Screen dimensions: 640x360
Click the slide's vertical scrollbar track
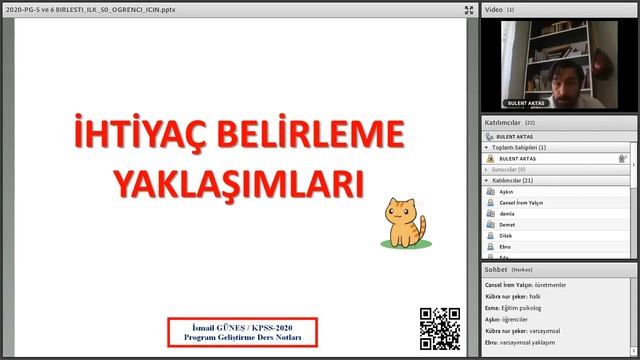point(472,188)
